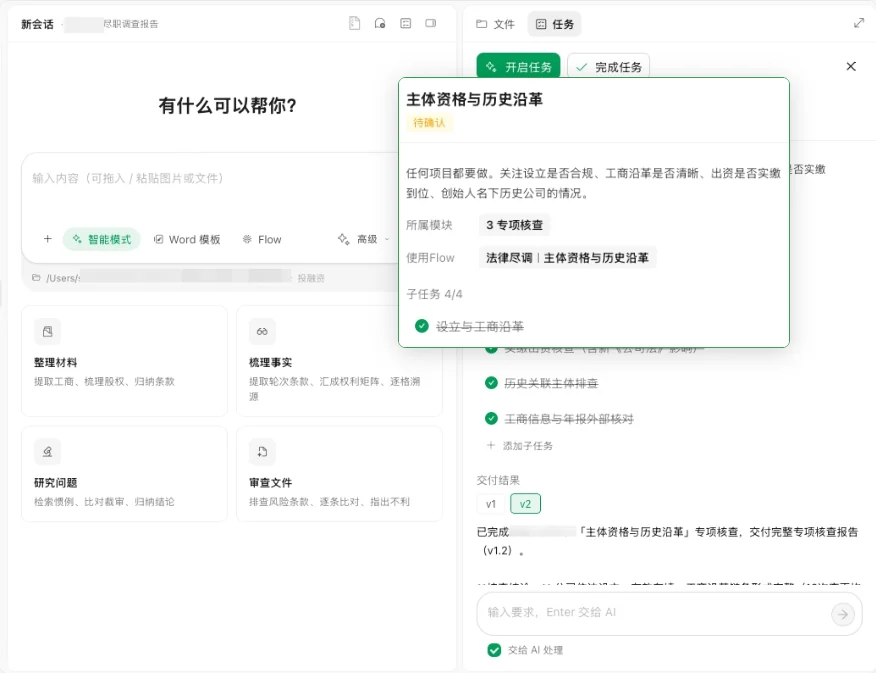Click the sparkle icon beside 高级
The width and height of the screenshot is (876, 673).
click(x=343, y=239)
